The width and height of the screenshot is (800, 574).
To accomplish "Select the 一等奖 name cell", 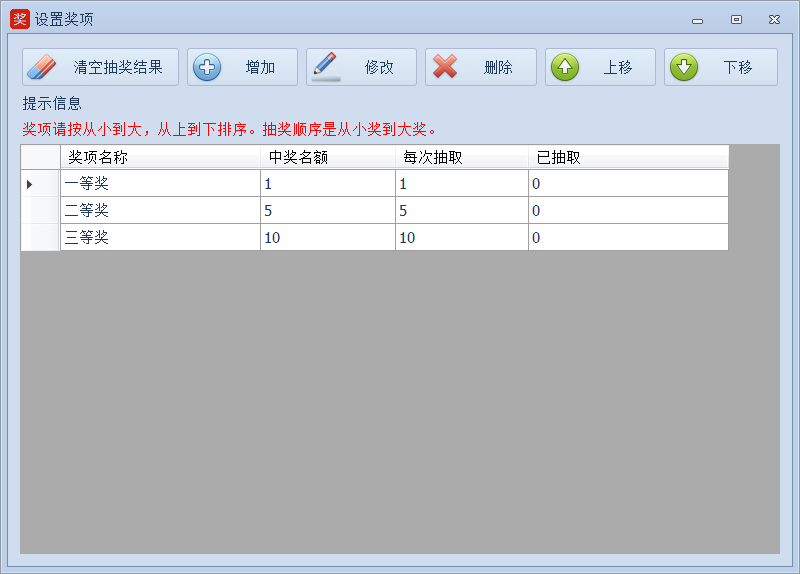I will (160, 184).
